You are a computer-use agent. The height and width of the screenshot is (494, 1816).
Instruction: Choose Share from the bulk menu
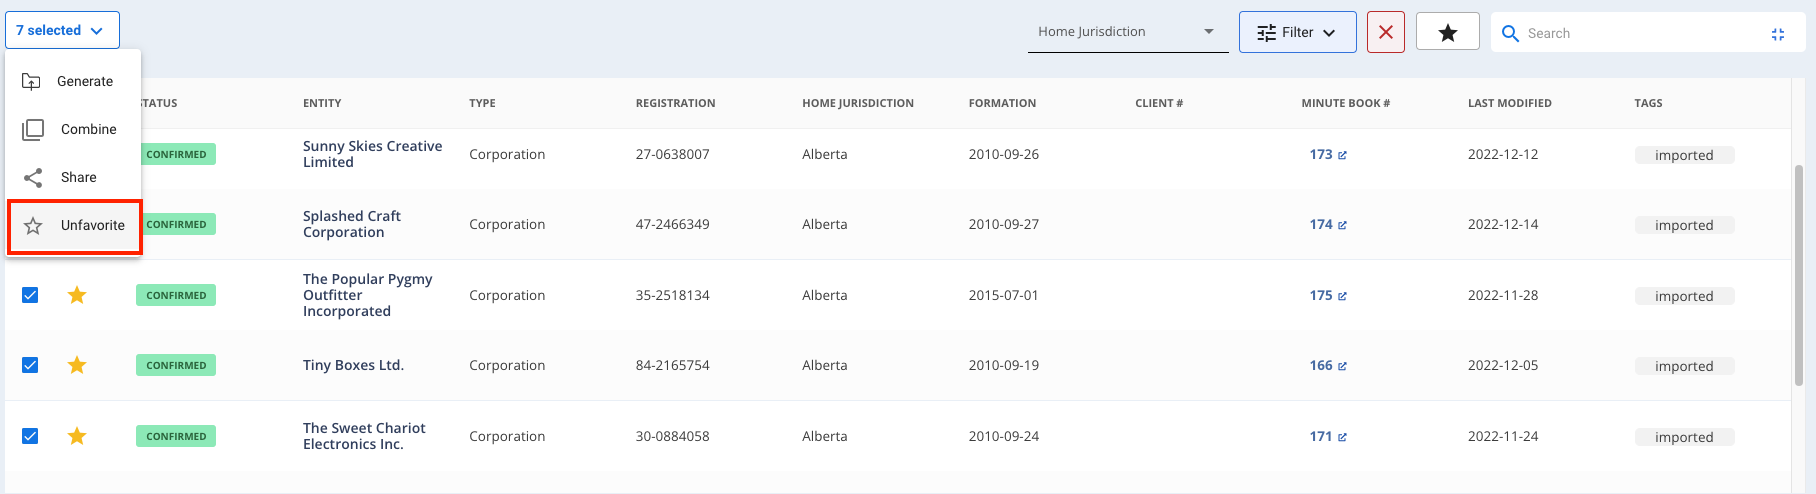[73, 177]
